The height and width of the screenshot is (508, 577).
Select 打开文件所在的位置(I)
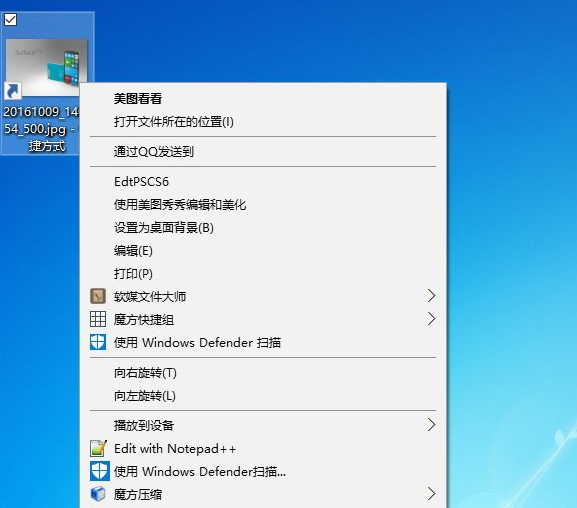[x=173, y=121]
